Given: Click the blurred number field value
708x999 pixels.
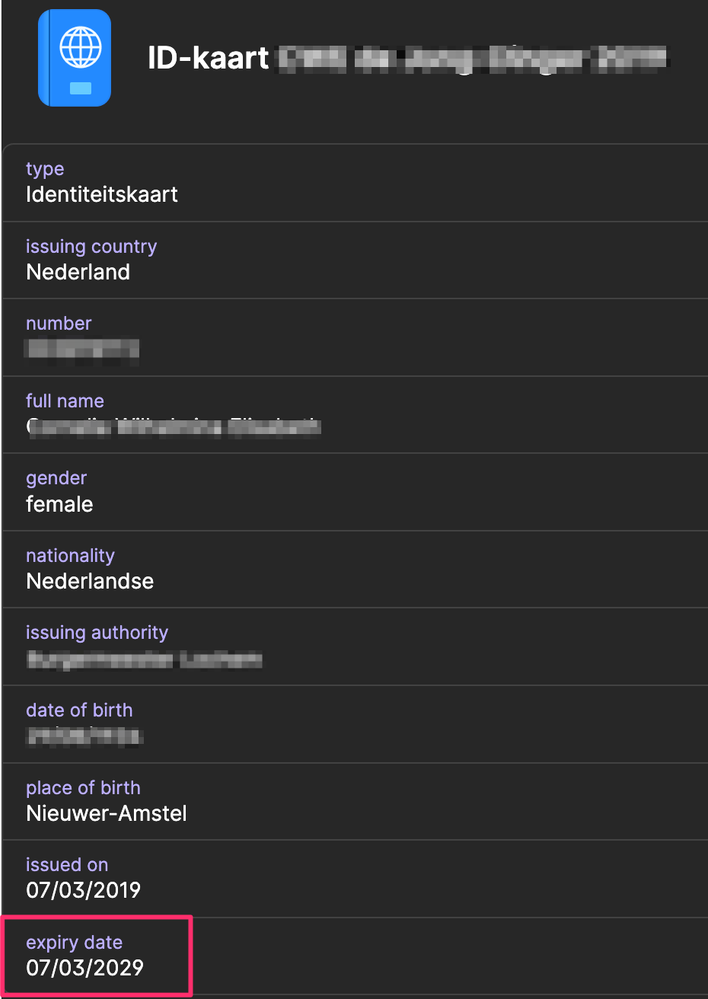Looking at the screenshot, I should 82,349.
